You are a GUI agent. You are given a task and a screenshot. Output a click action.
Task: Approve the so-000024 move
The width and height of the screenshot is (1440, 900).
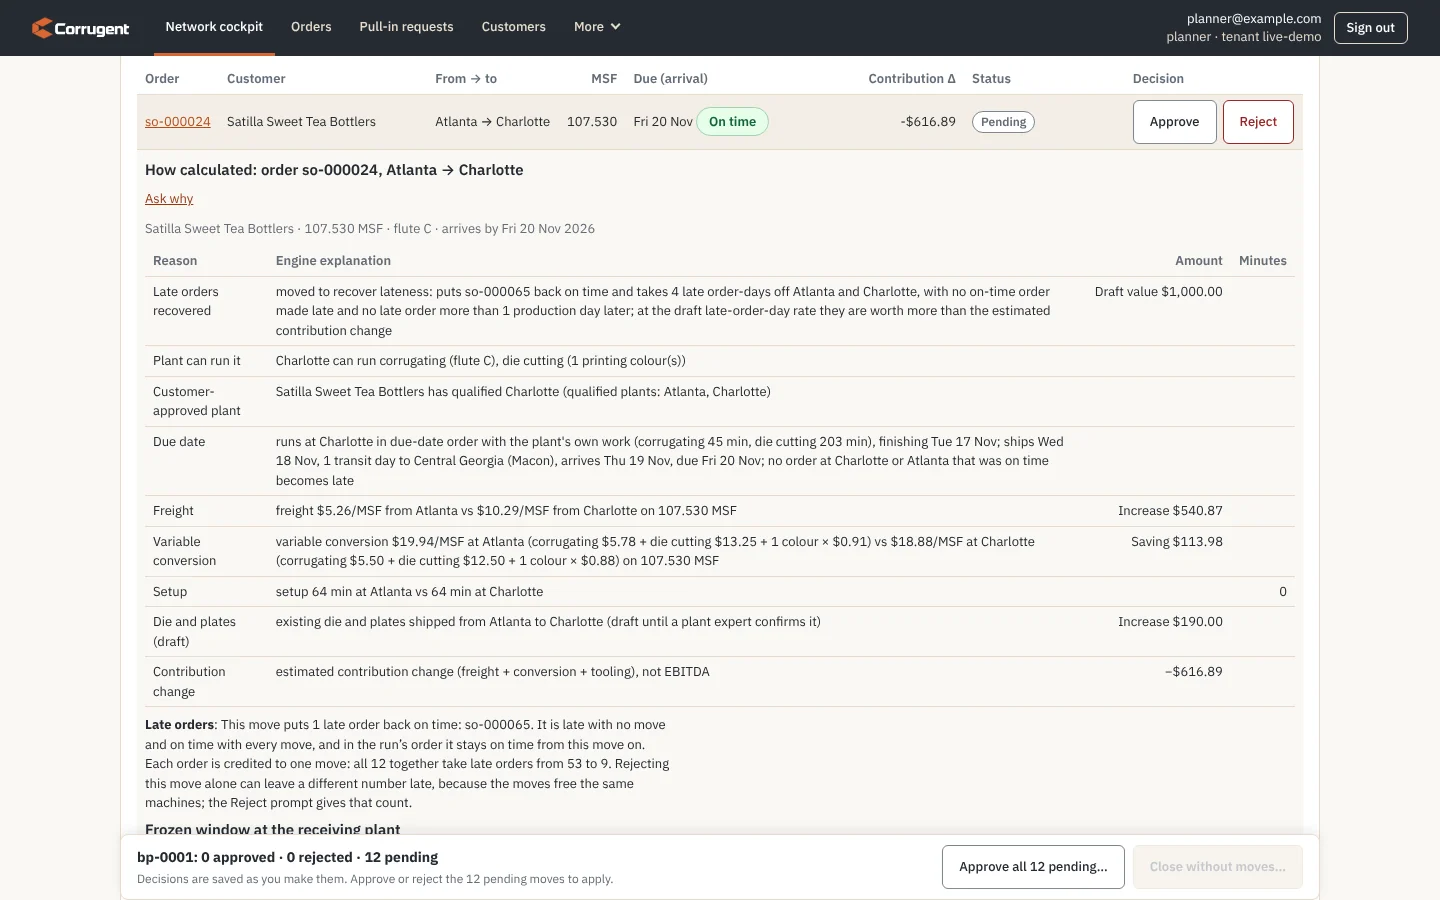(1174, 122)
